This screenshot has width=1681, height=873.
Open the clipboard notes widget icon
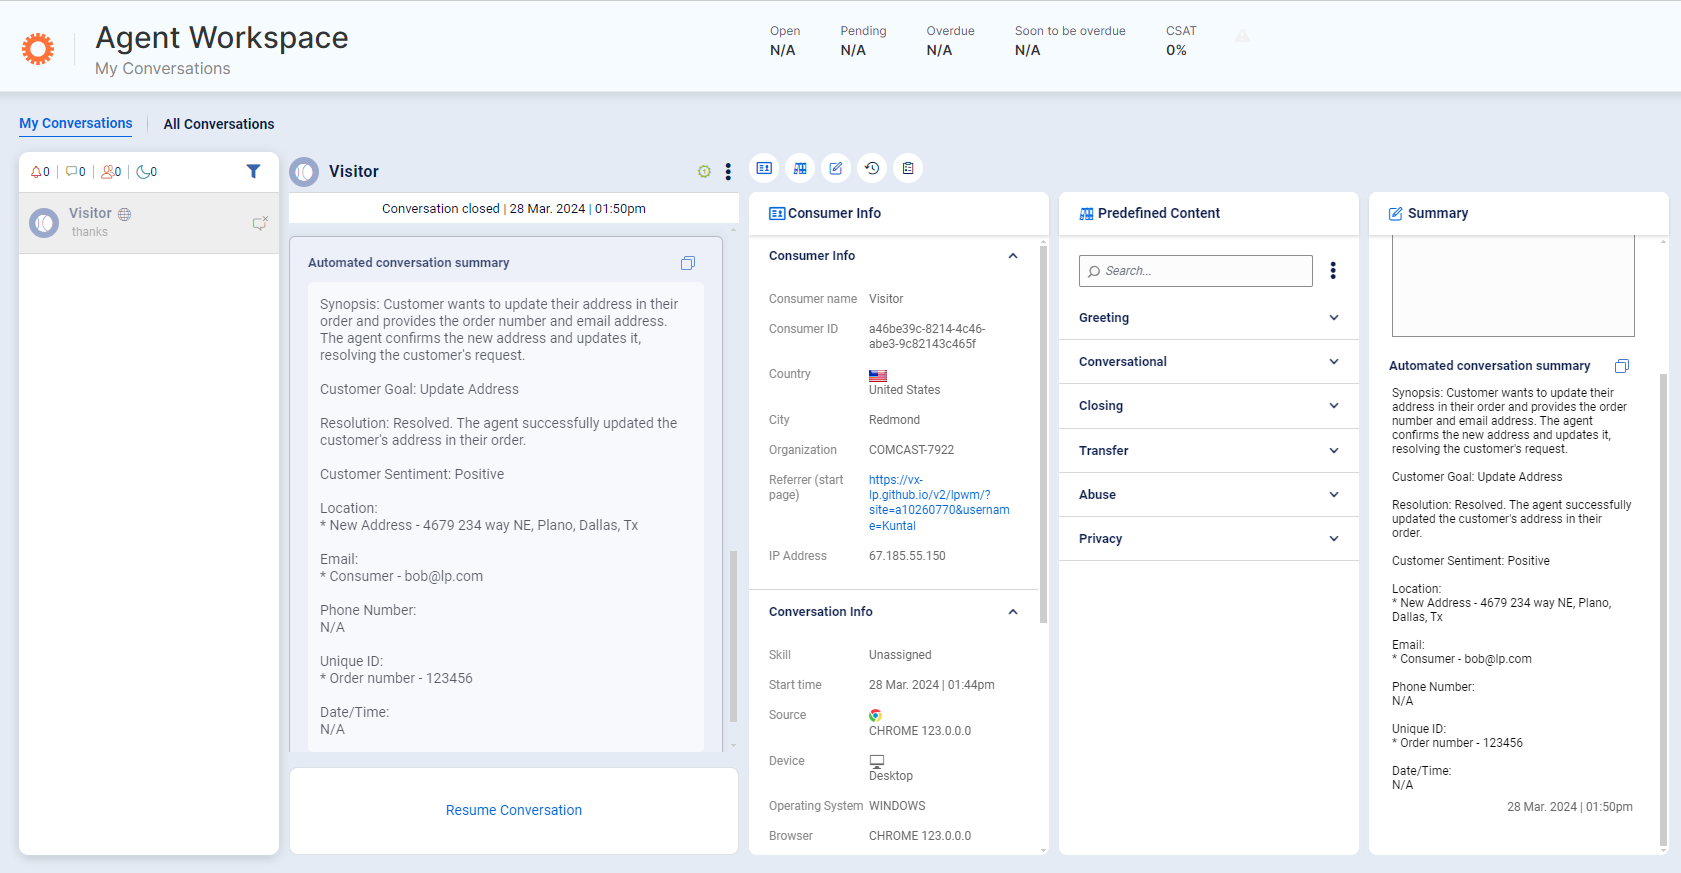pyautogui.click(x=908, y=168)
